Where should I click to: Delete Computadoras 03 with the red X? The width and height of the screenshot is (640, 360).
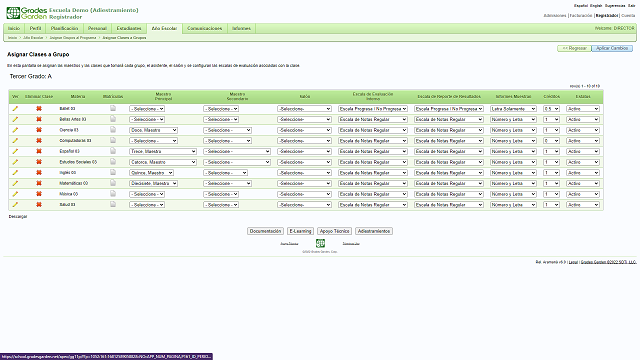coord(39,140)
